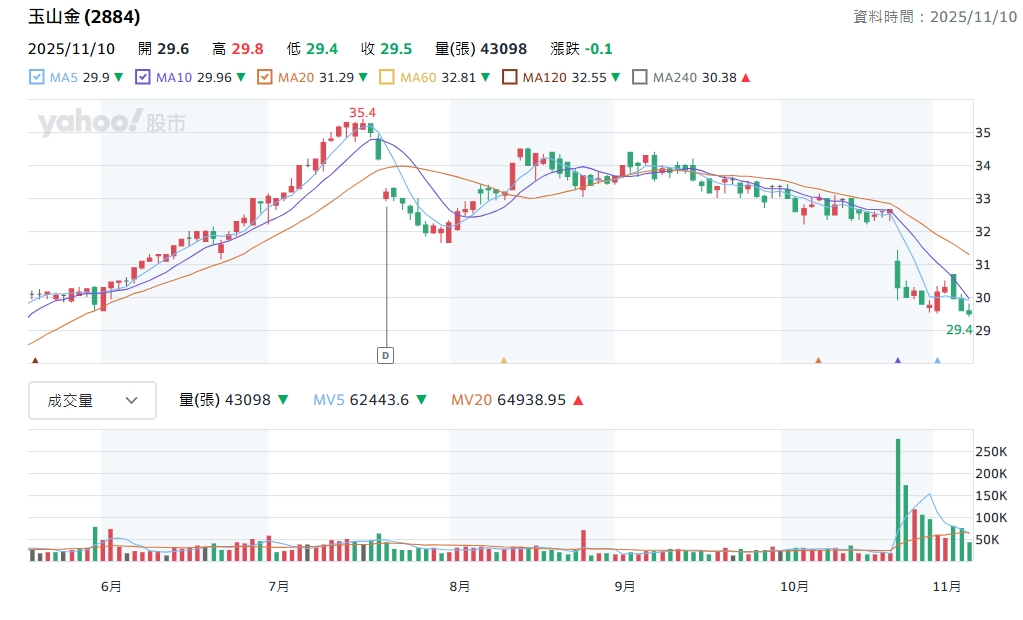Click the MV5 volume average label

pos(328,400)
